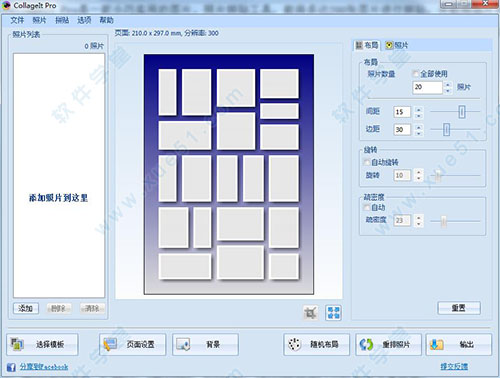Tick the 自动 checkbox under 疏密度
This screenshot has width=500, height=378.
(367, 208)
